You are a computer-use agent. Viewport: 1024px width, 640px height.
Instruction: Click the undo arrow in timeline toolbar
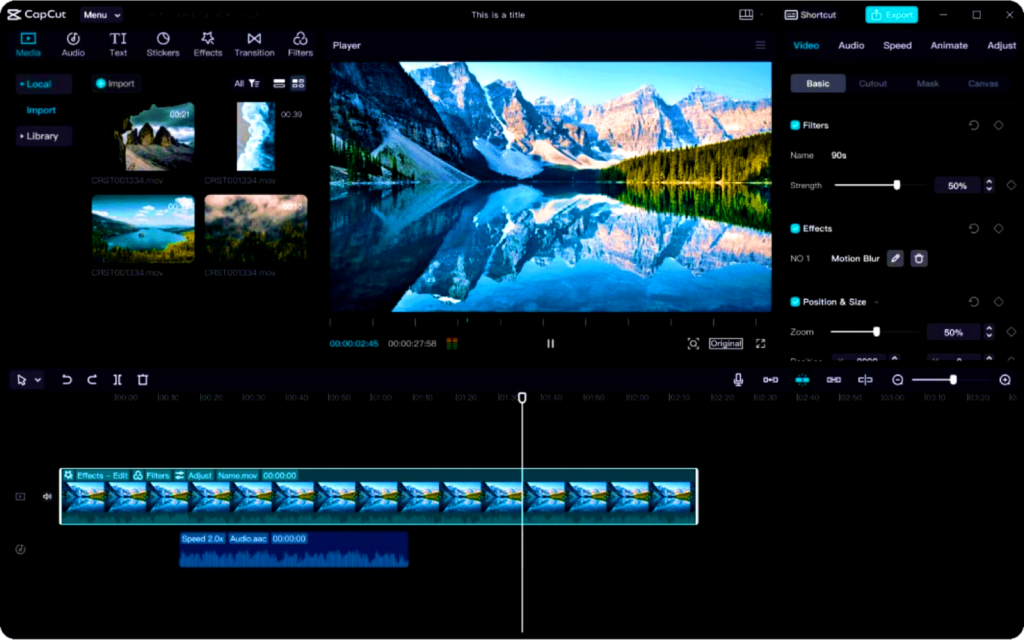click(67, 380)
